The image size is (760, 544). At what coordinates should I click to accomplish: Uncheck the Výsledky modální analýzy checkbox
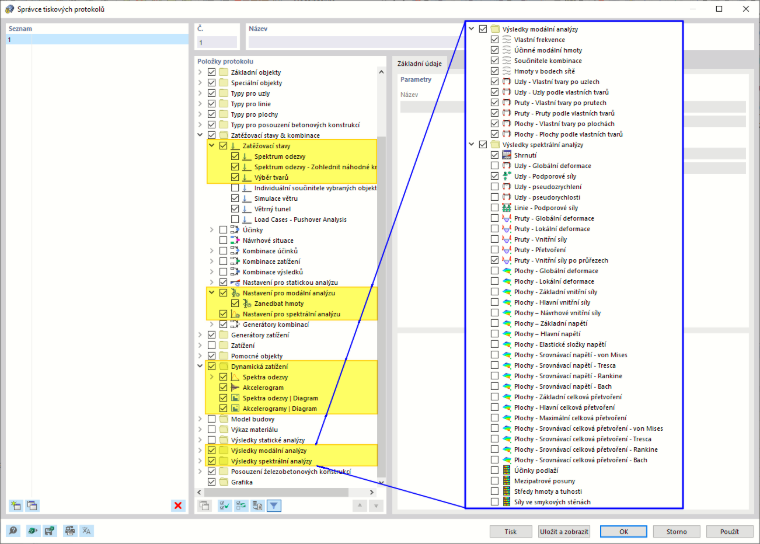[x=212, y=450]
